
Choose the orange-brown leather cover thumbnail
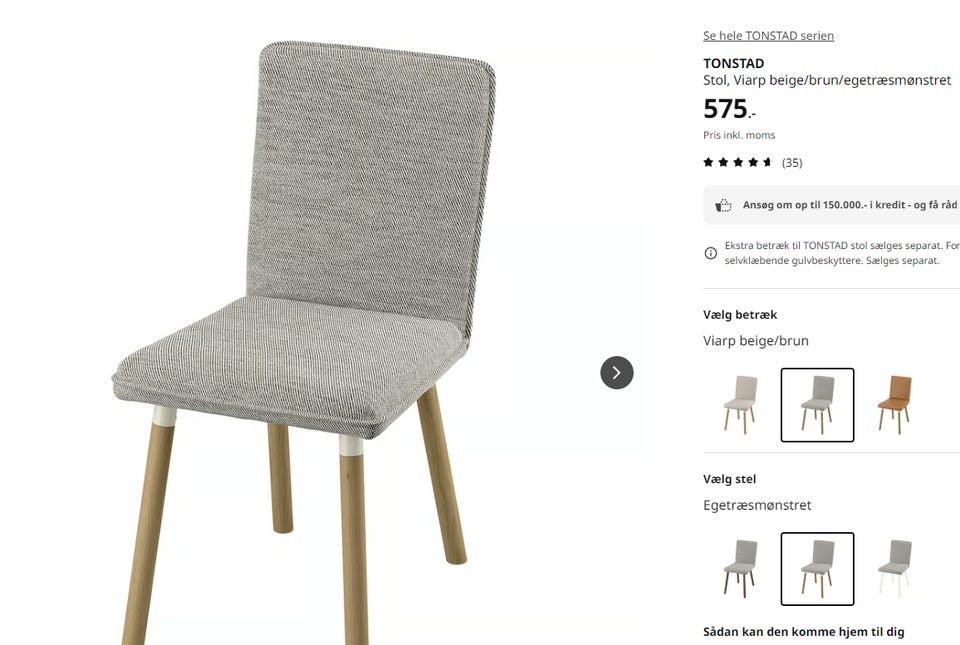pos(894,405)
